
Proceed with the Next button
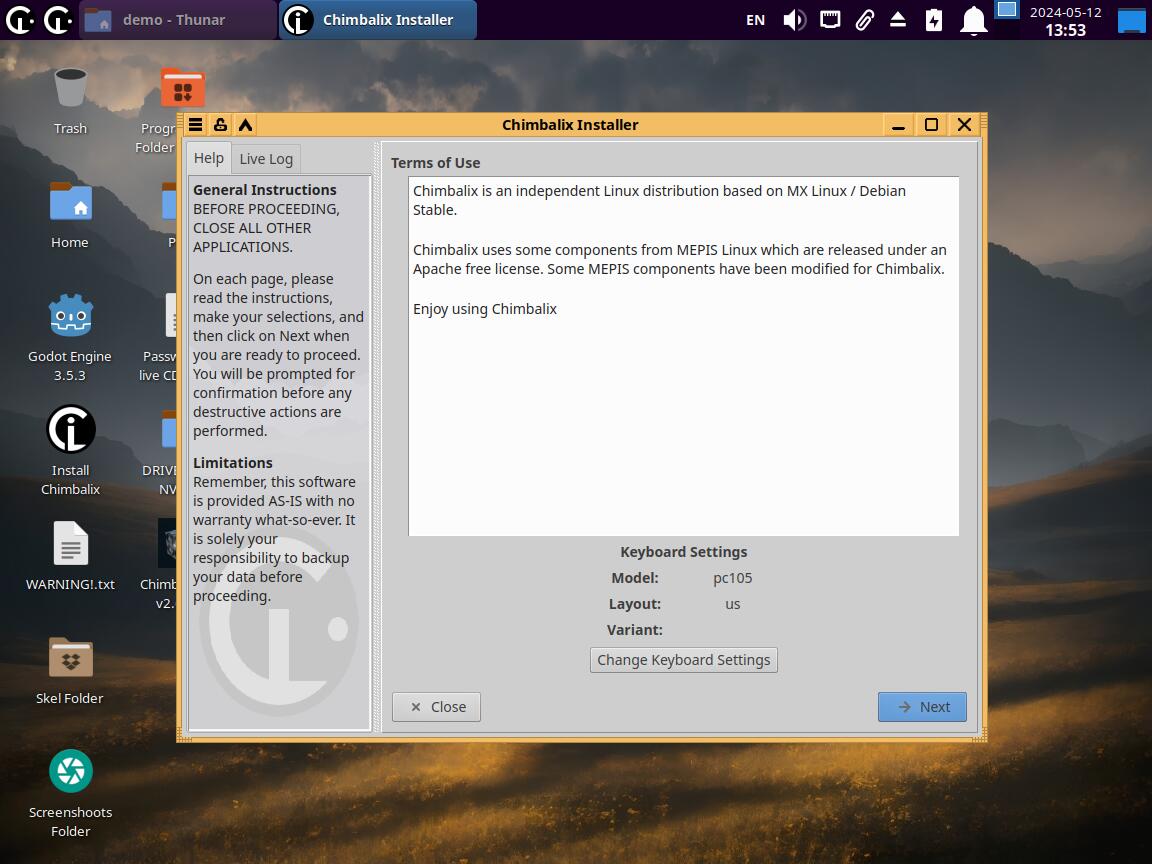[922, 707]
